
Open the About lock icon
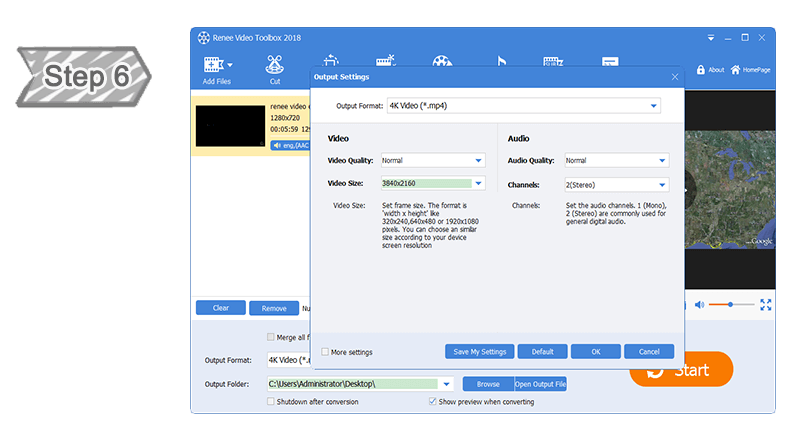tap(700, 70)
